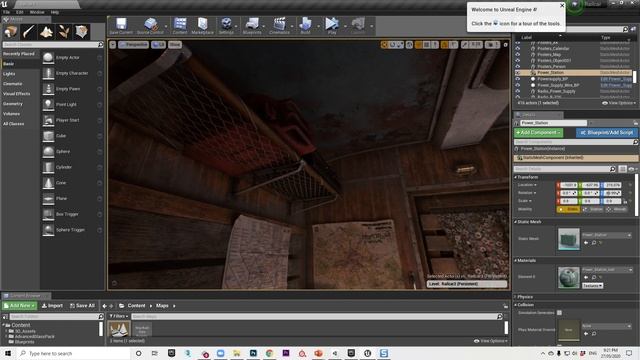Click the Cinematics clapperboard icon
Viewport: 640px width, 360px height.
tap(279, 26)
